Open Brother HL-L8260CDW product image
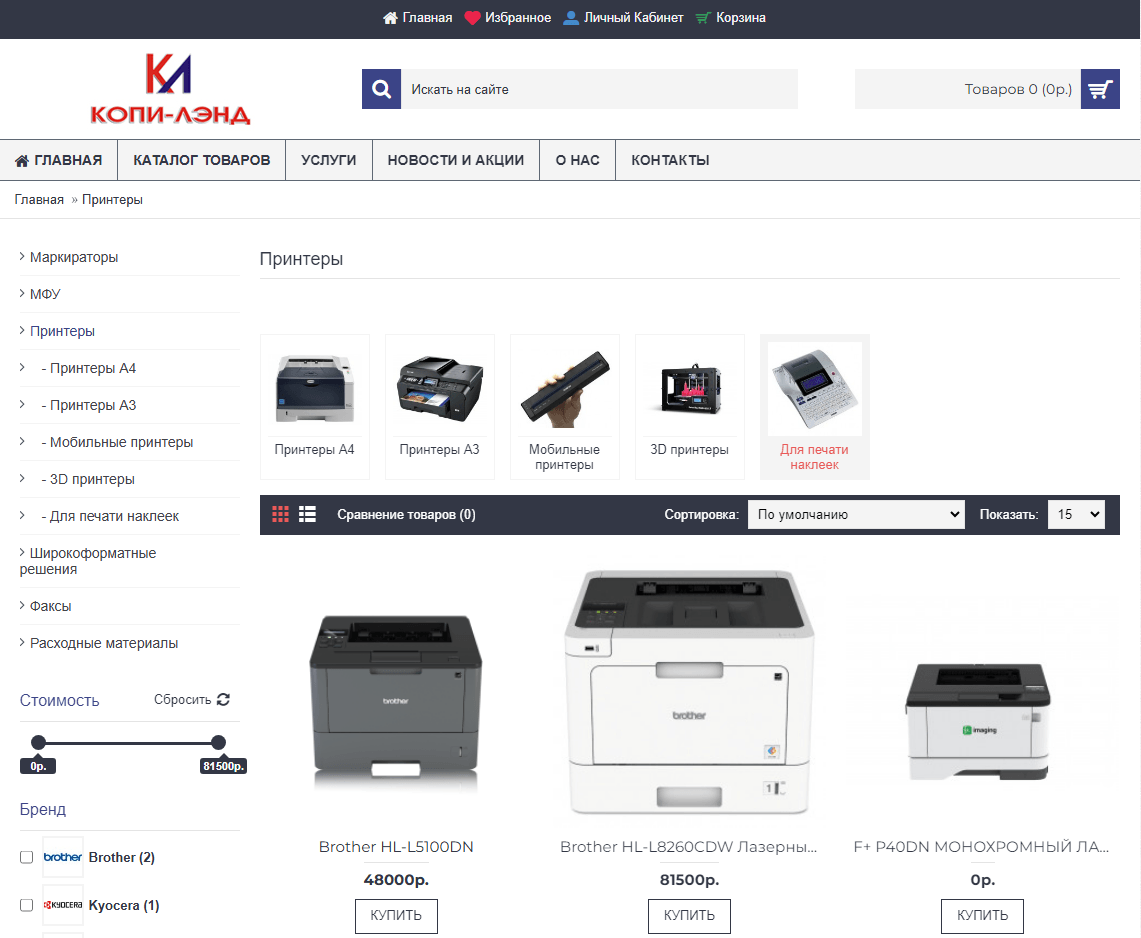The image size is (1141, 938). (689, 692)
